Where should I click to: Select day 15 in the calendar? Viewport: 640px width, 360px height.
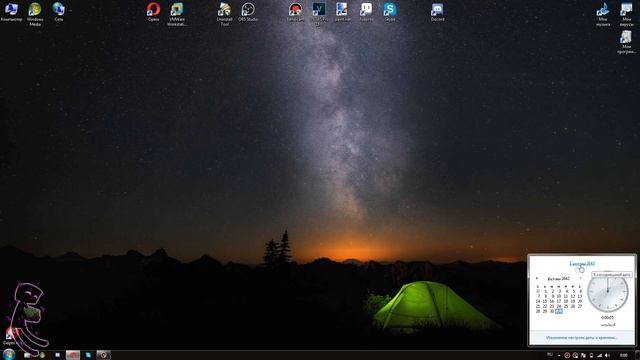544,301
